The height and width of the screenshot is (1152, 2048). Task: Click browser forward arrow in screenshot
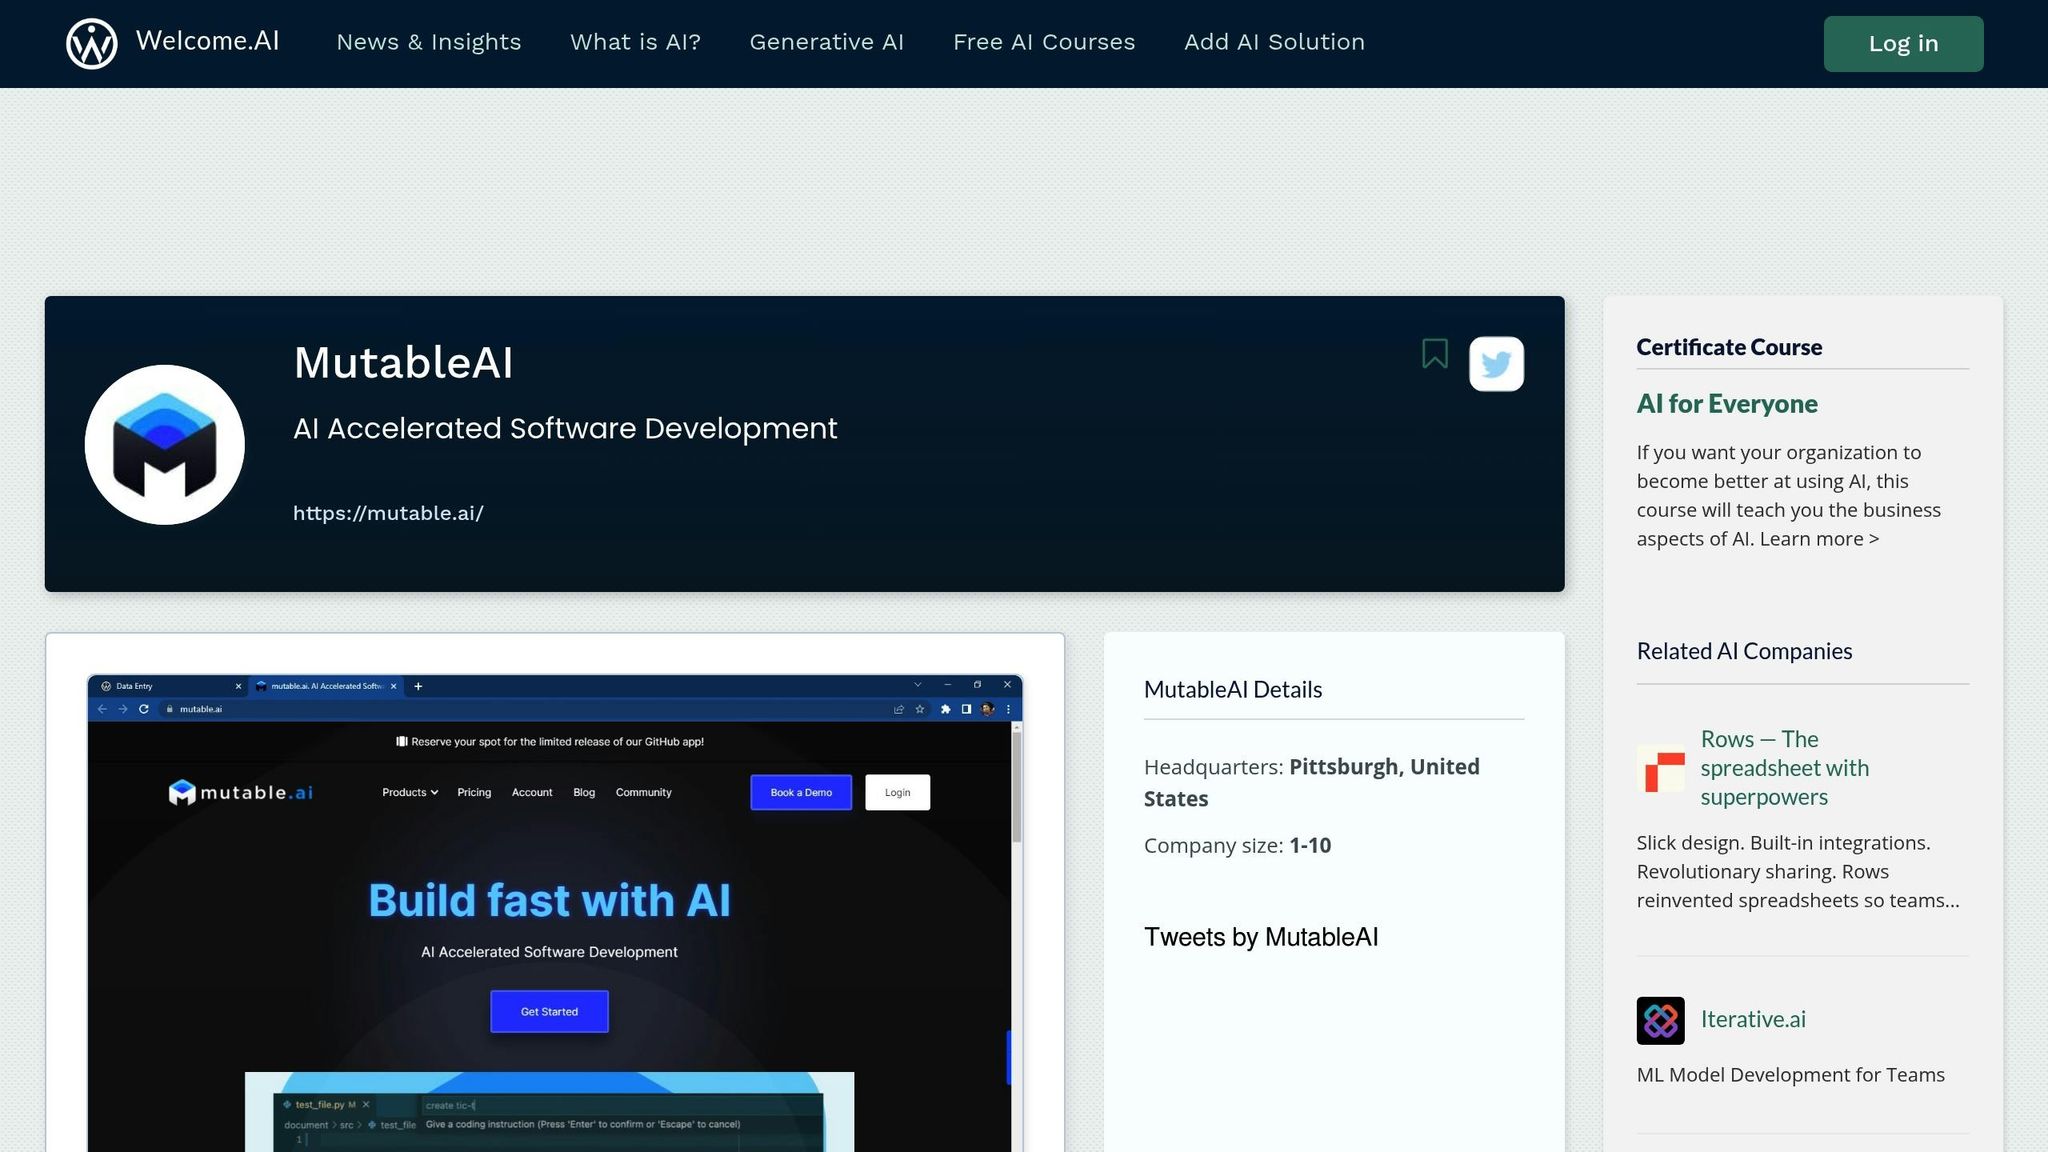[x=123, y=709]
